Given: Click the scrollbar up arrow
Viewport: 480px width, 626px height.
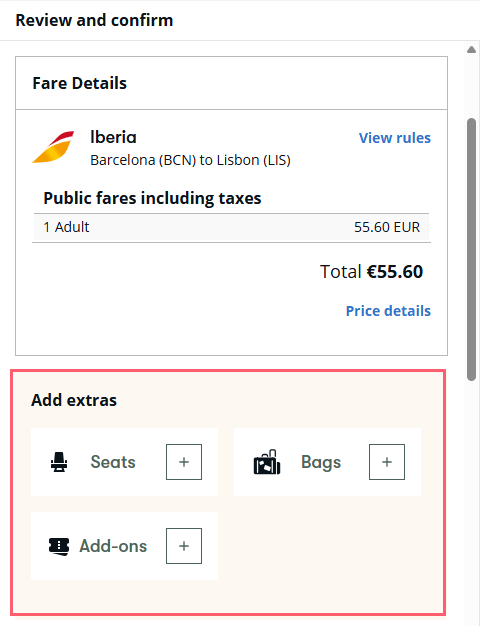Looking at the screenshot, I should 471,50.
